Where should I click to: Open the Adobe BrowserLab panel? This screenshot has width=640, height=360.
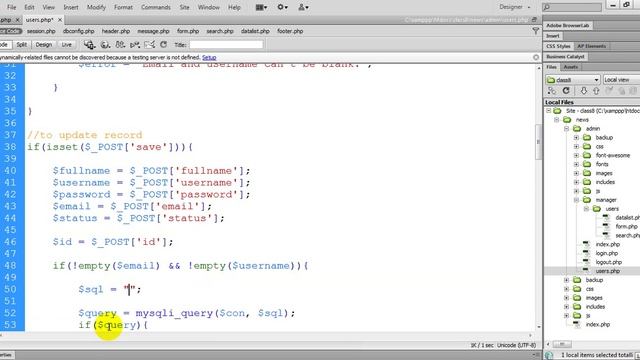click(x=568, y=25)
